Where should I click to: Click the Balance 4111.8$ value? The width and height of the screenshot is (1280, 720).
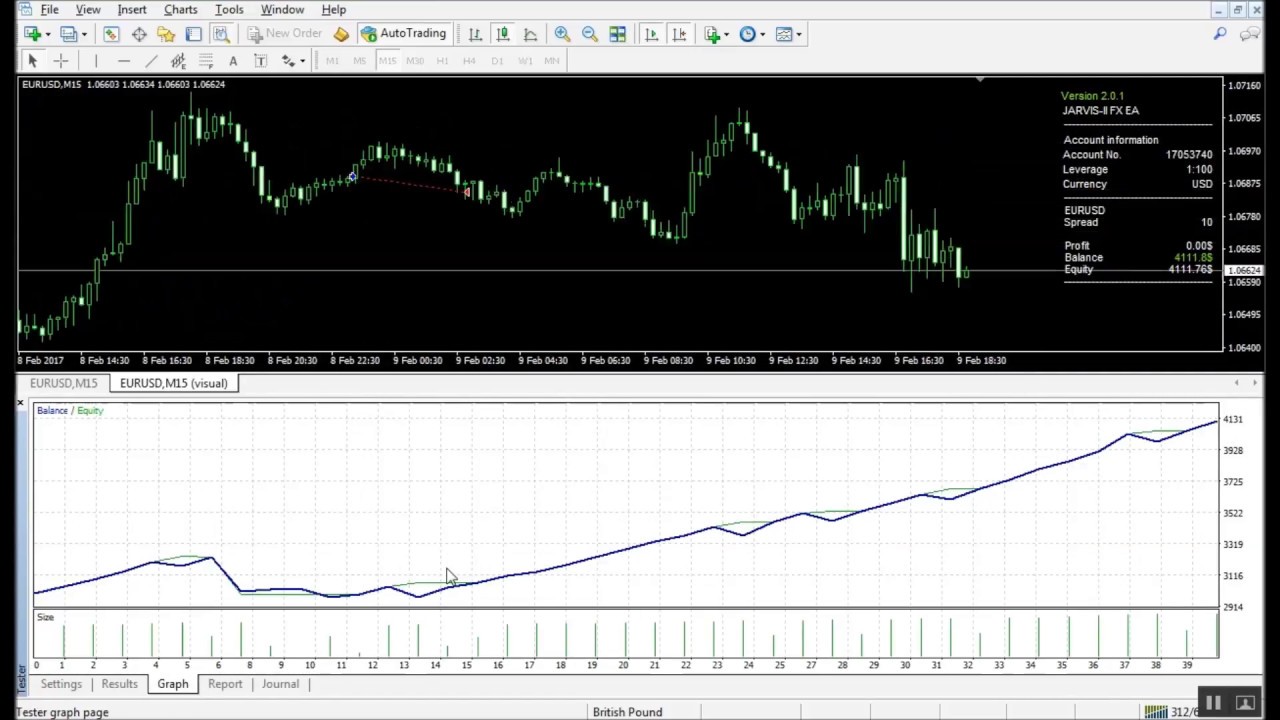1193,258
